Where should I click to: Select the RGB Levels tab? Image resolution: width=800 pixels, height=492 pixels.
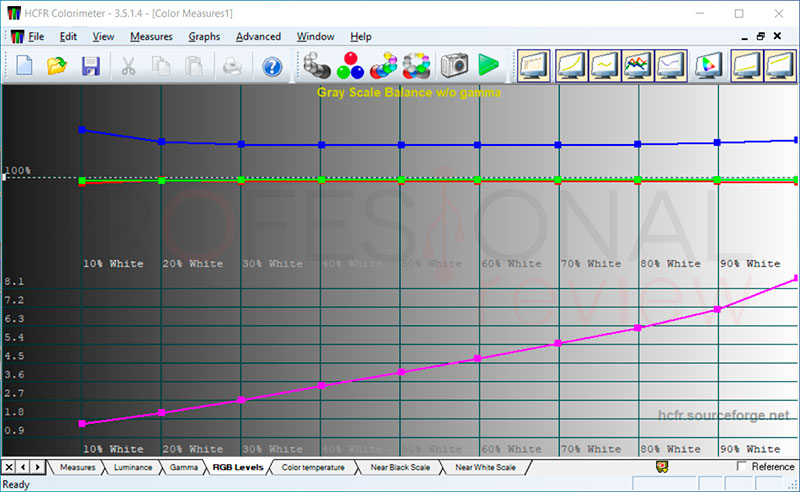(x=238, y=467)
